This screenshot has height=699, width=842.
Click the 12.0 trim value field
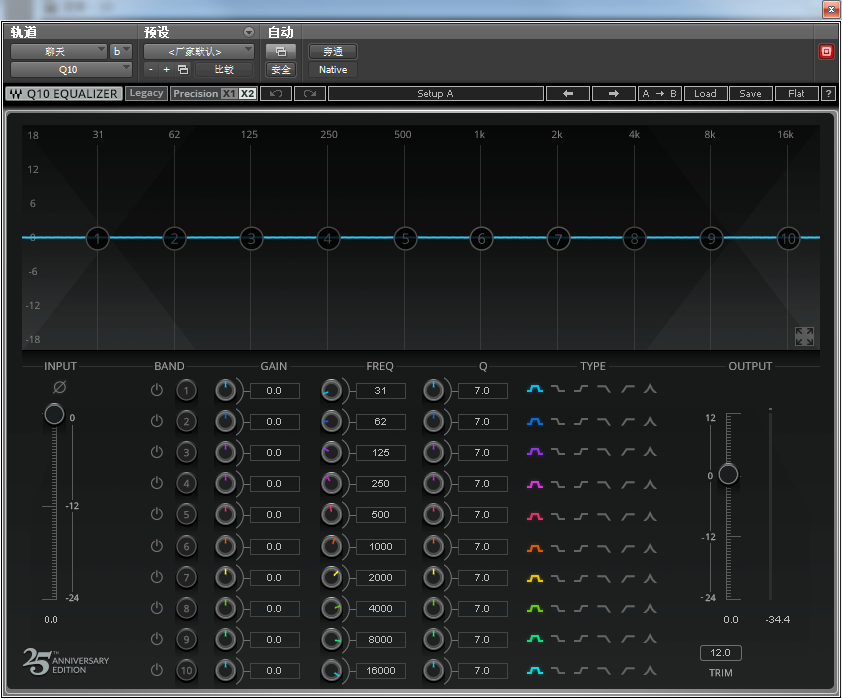click(721, 653)
